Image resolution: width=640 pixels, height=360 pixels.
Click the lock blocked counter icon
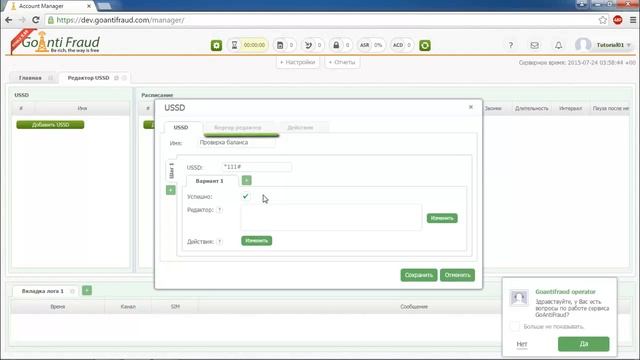336,45
